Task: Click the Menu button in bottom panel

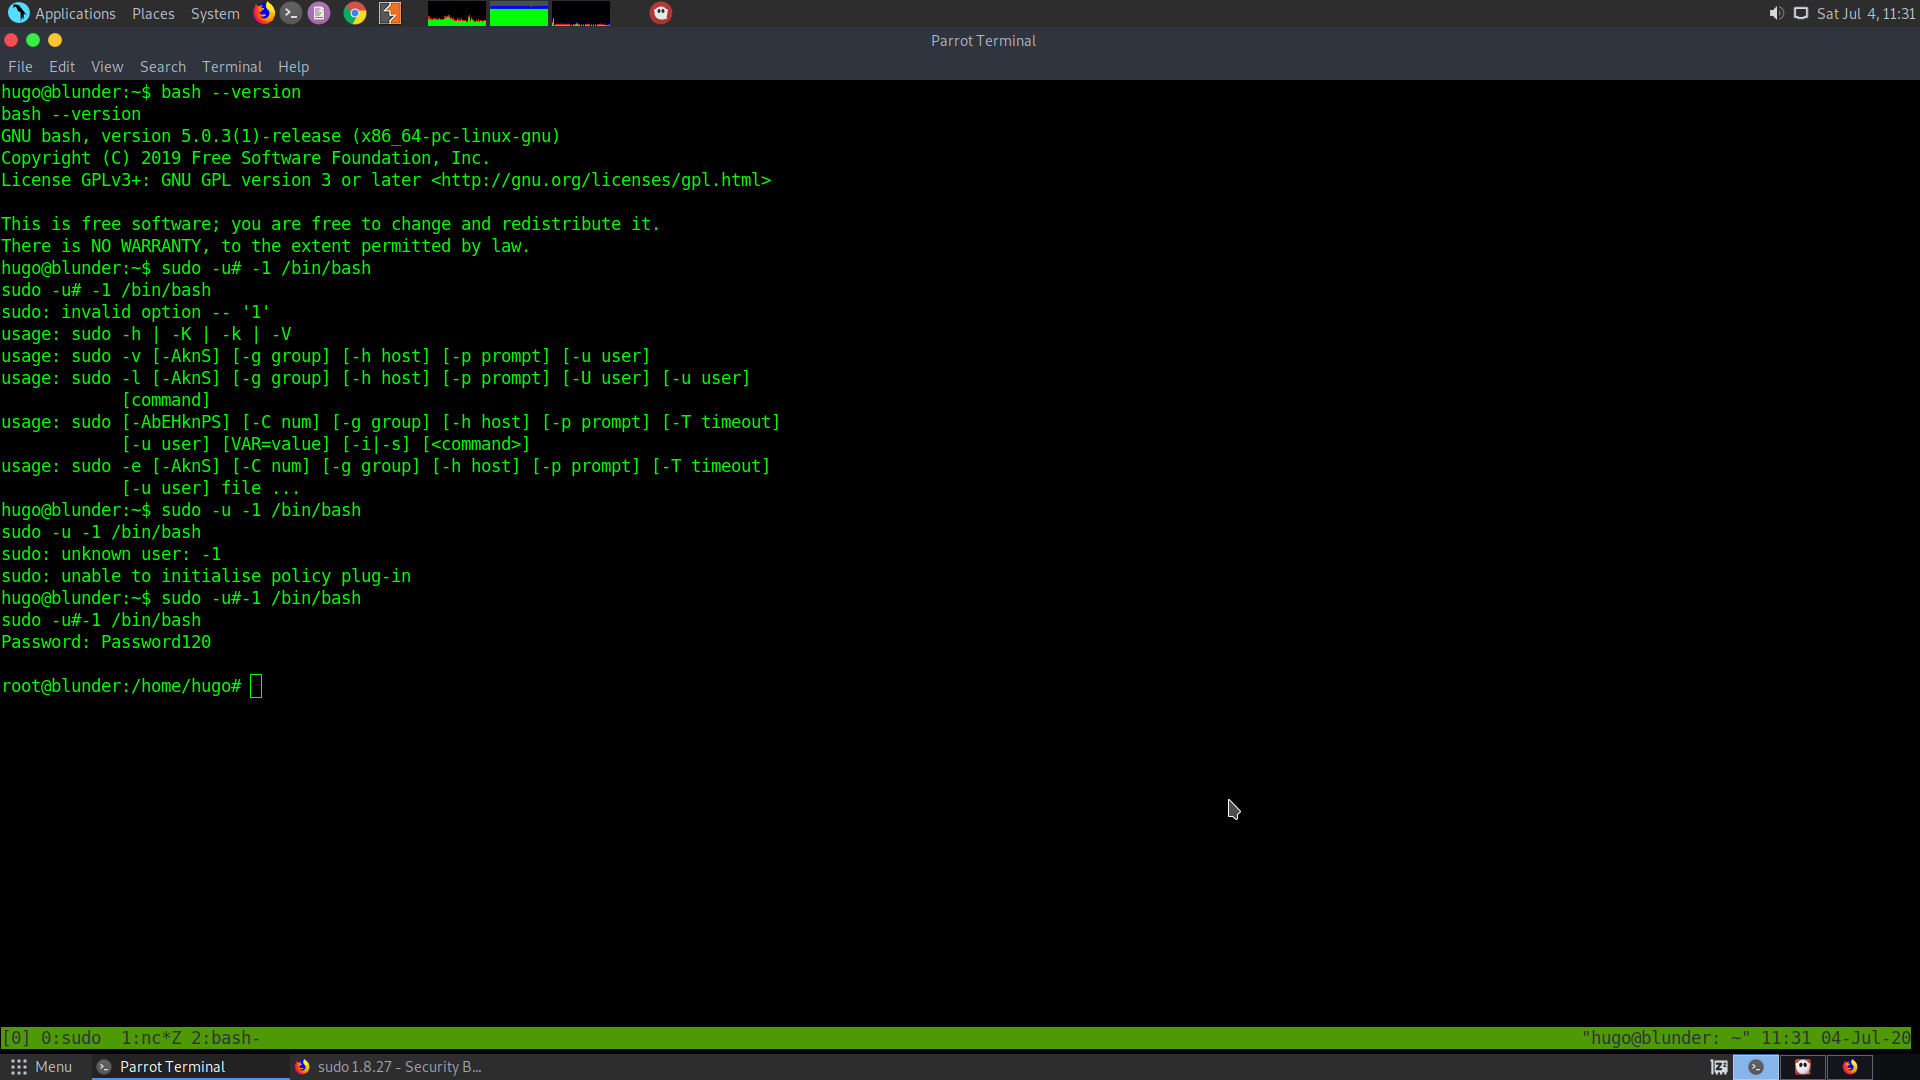Action: point(42,1067)
